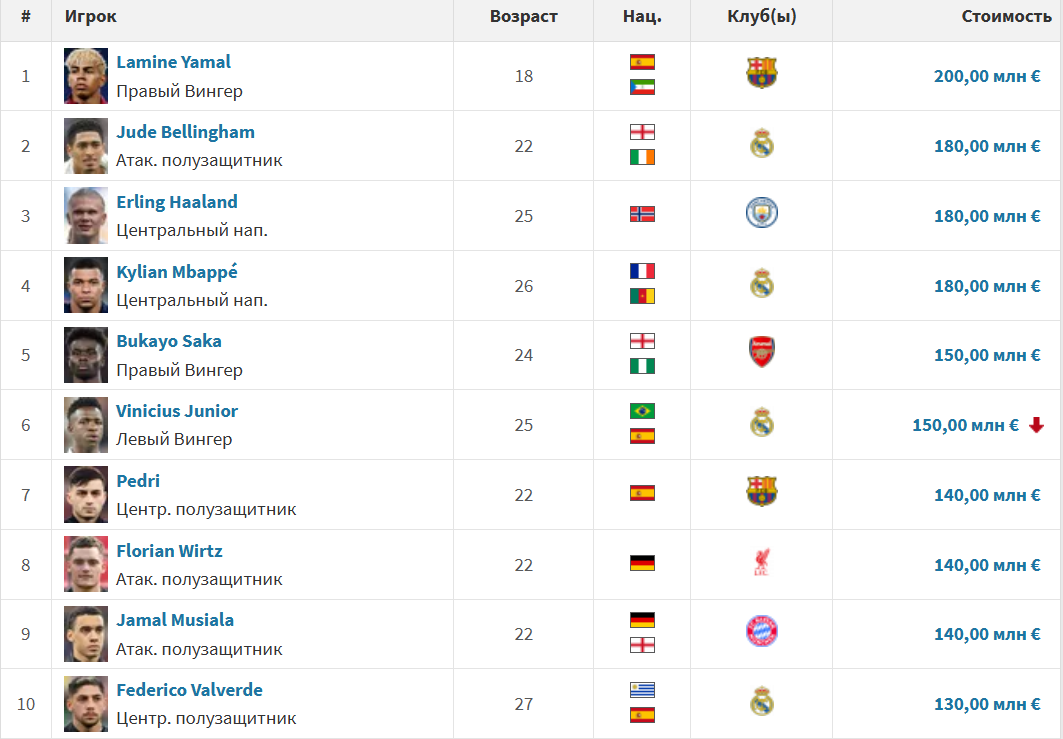Open Federico Valverde player name link
The width and height of the screenshot is (1063, 739).
pos(189,690)
